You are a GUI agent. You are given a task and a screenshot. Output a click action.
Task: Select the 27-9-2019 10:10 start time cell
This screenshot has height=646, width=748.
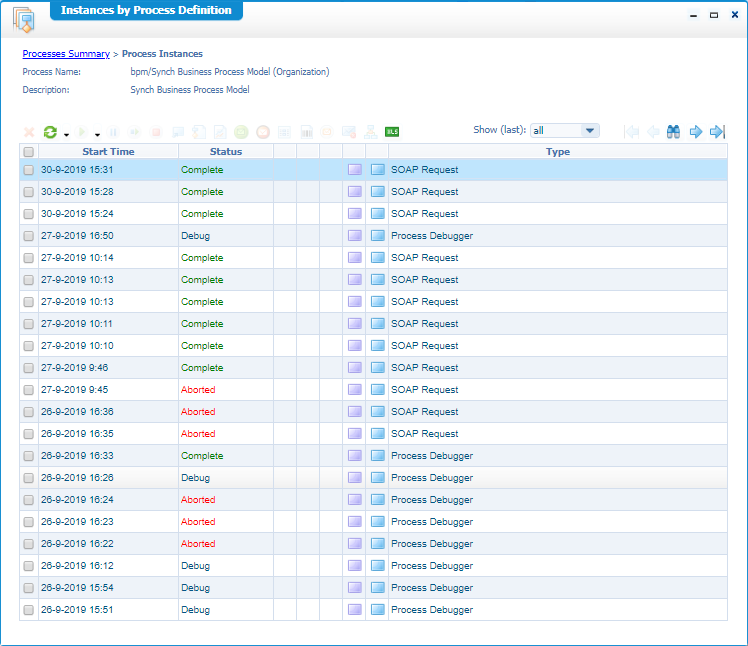[x=108, y=345]
